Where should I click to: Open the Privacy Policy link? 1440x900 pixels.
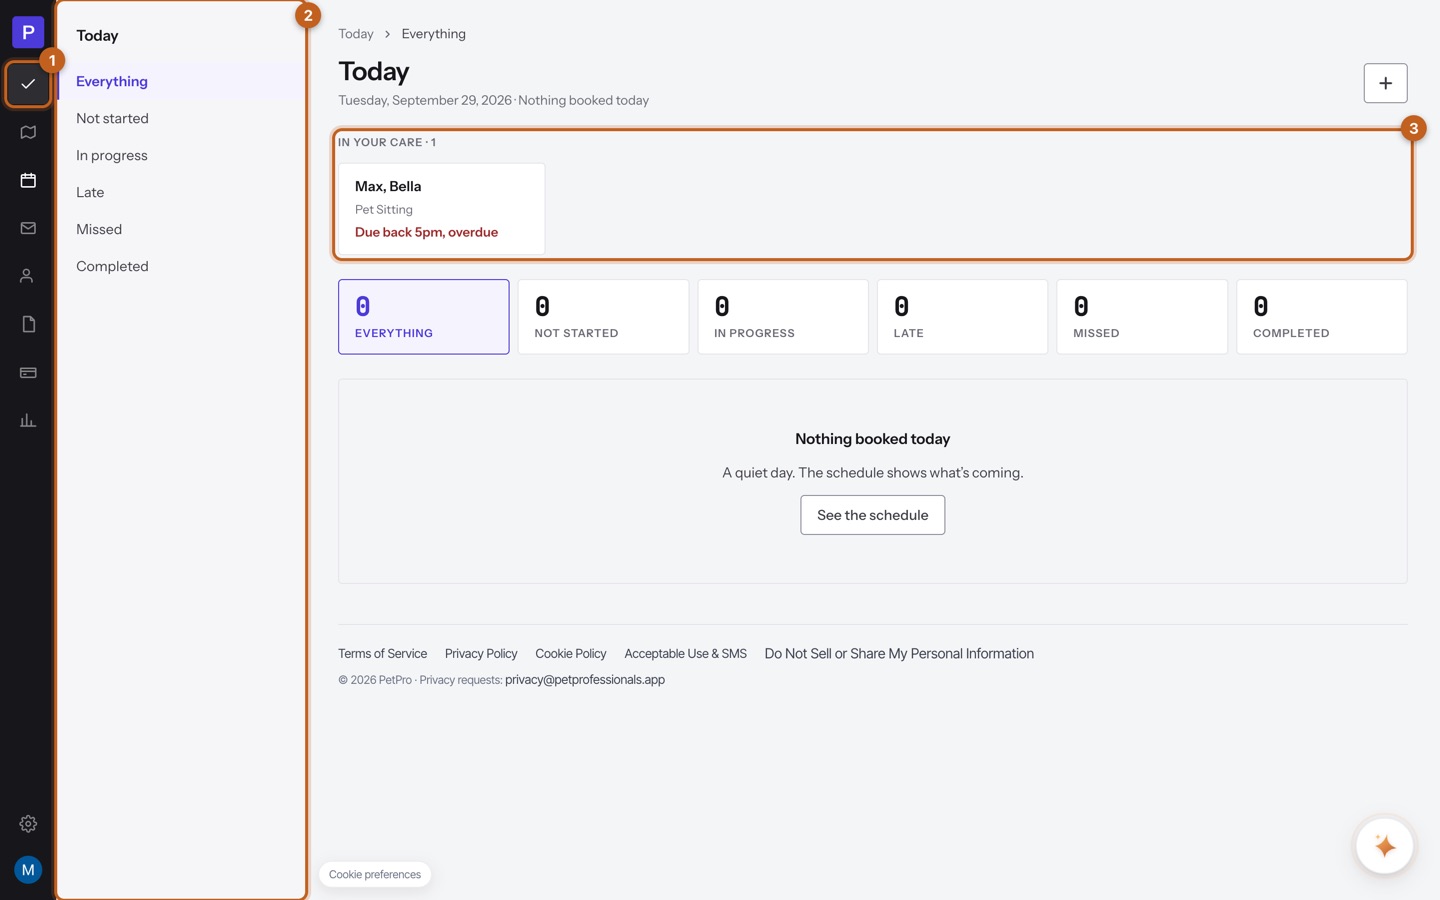tap(481, 653)
